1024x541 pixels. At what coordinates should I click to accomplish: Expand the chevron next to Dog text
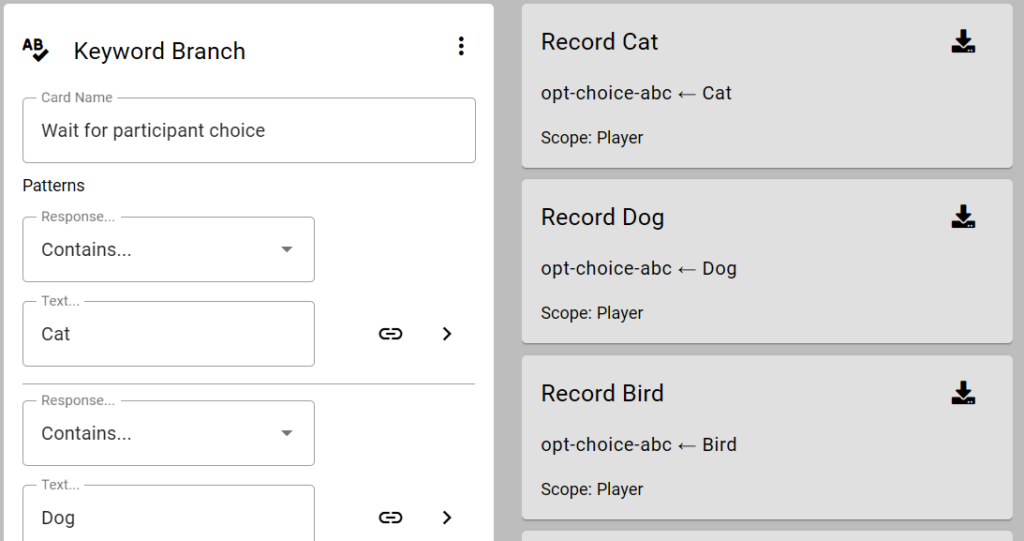pos(447,517)
